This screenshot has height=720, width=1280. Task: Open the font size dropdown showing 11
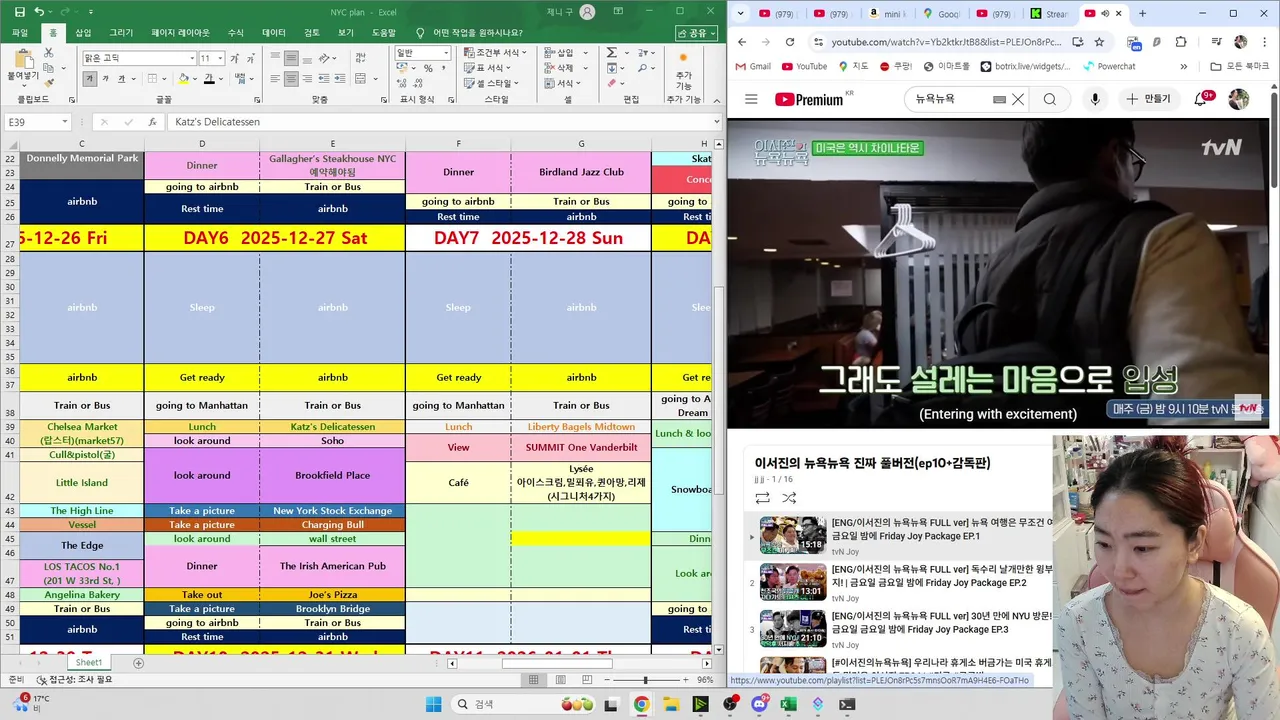220,58
